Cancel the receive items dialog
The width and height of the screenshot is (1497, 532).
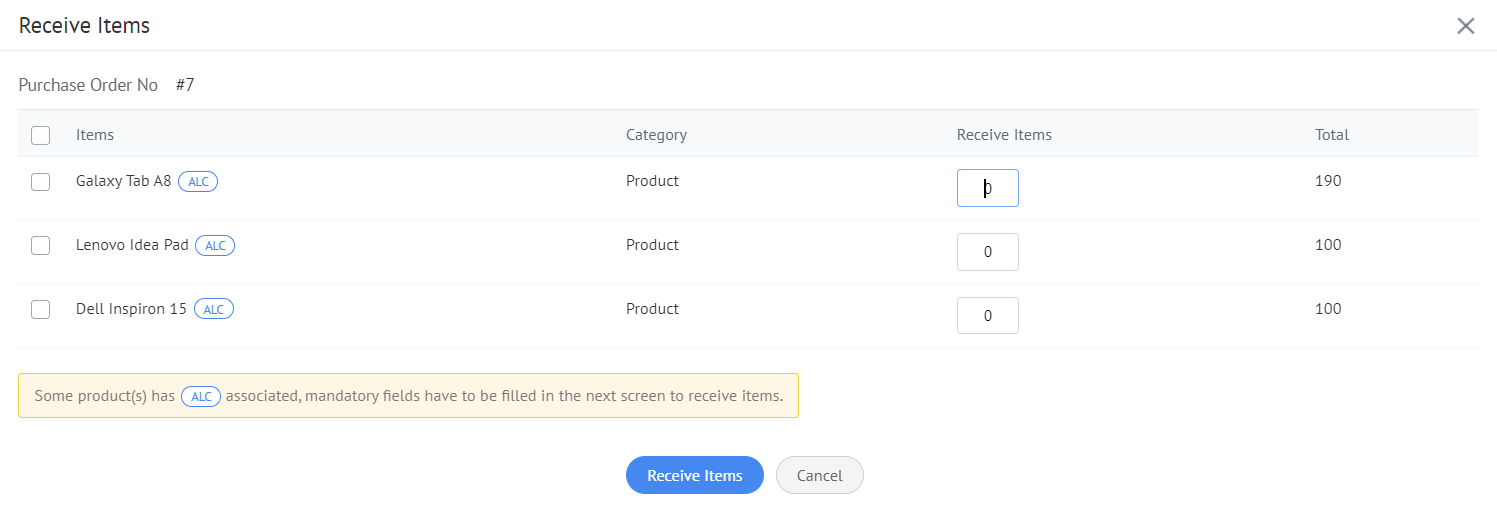819,476
